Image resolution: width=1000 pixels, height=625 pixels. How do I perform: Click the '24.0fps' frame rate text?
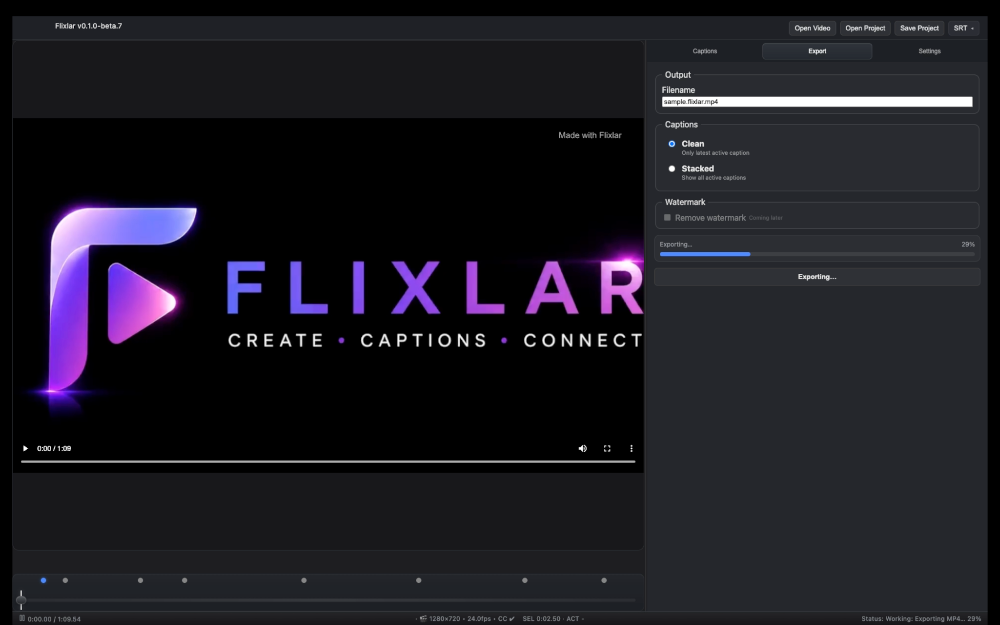click(479, 619)
